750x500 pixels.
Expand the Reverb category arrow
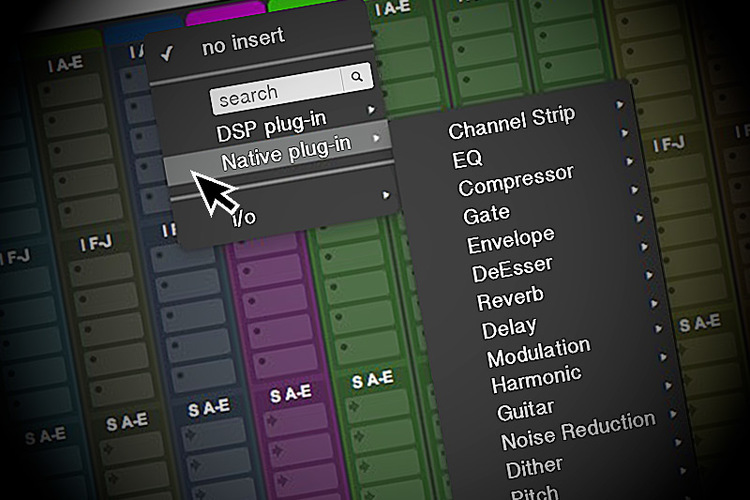(649, 275)
